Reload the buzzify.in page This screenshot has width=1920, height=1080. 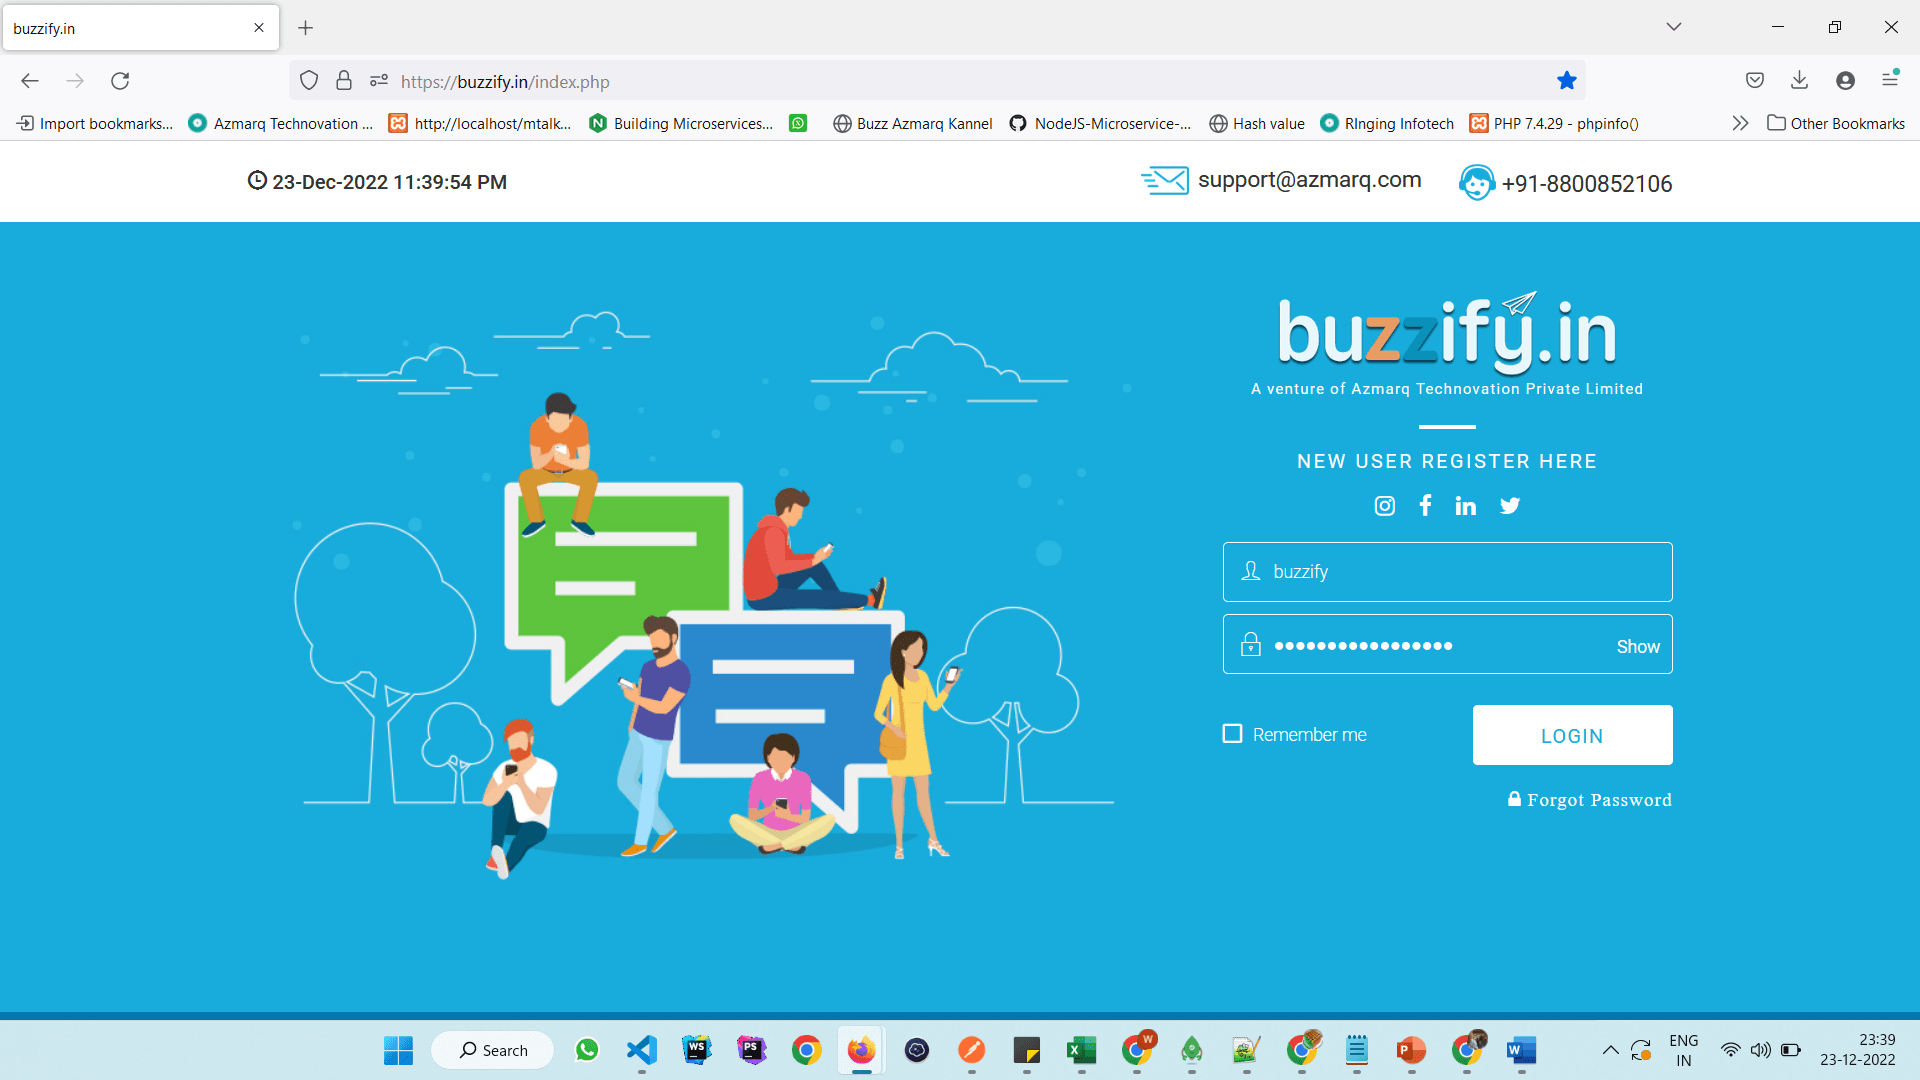(120, 81)
